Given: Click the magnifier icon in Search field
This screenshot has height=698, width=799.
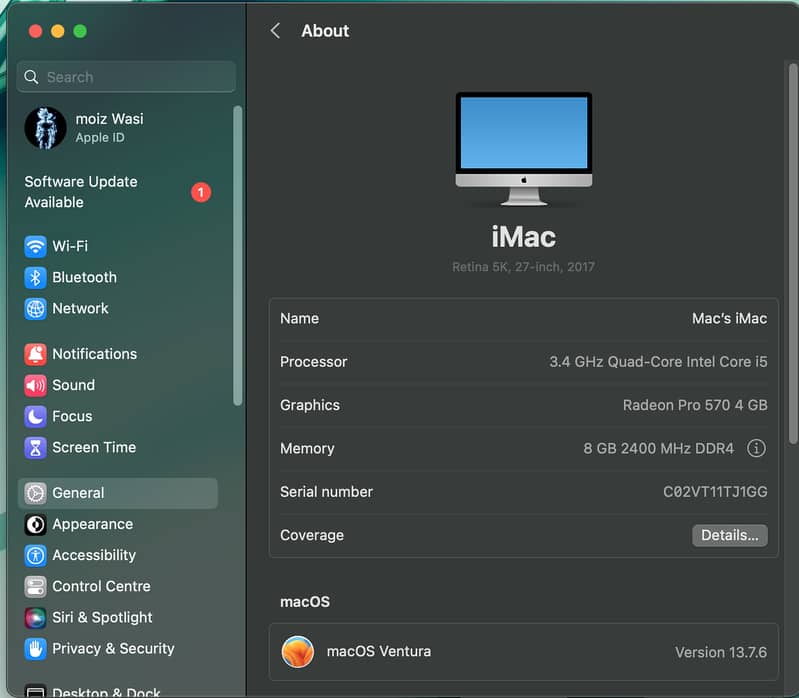Looking at the screenshot, I should click(31, 77).
